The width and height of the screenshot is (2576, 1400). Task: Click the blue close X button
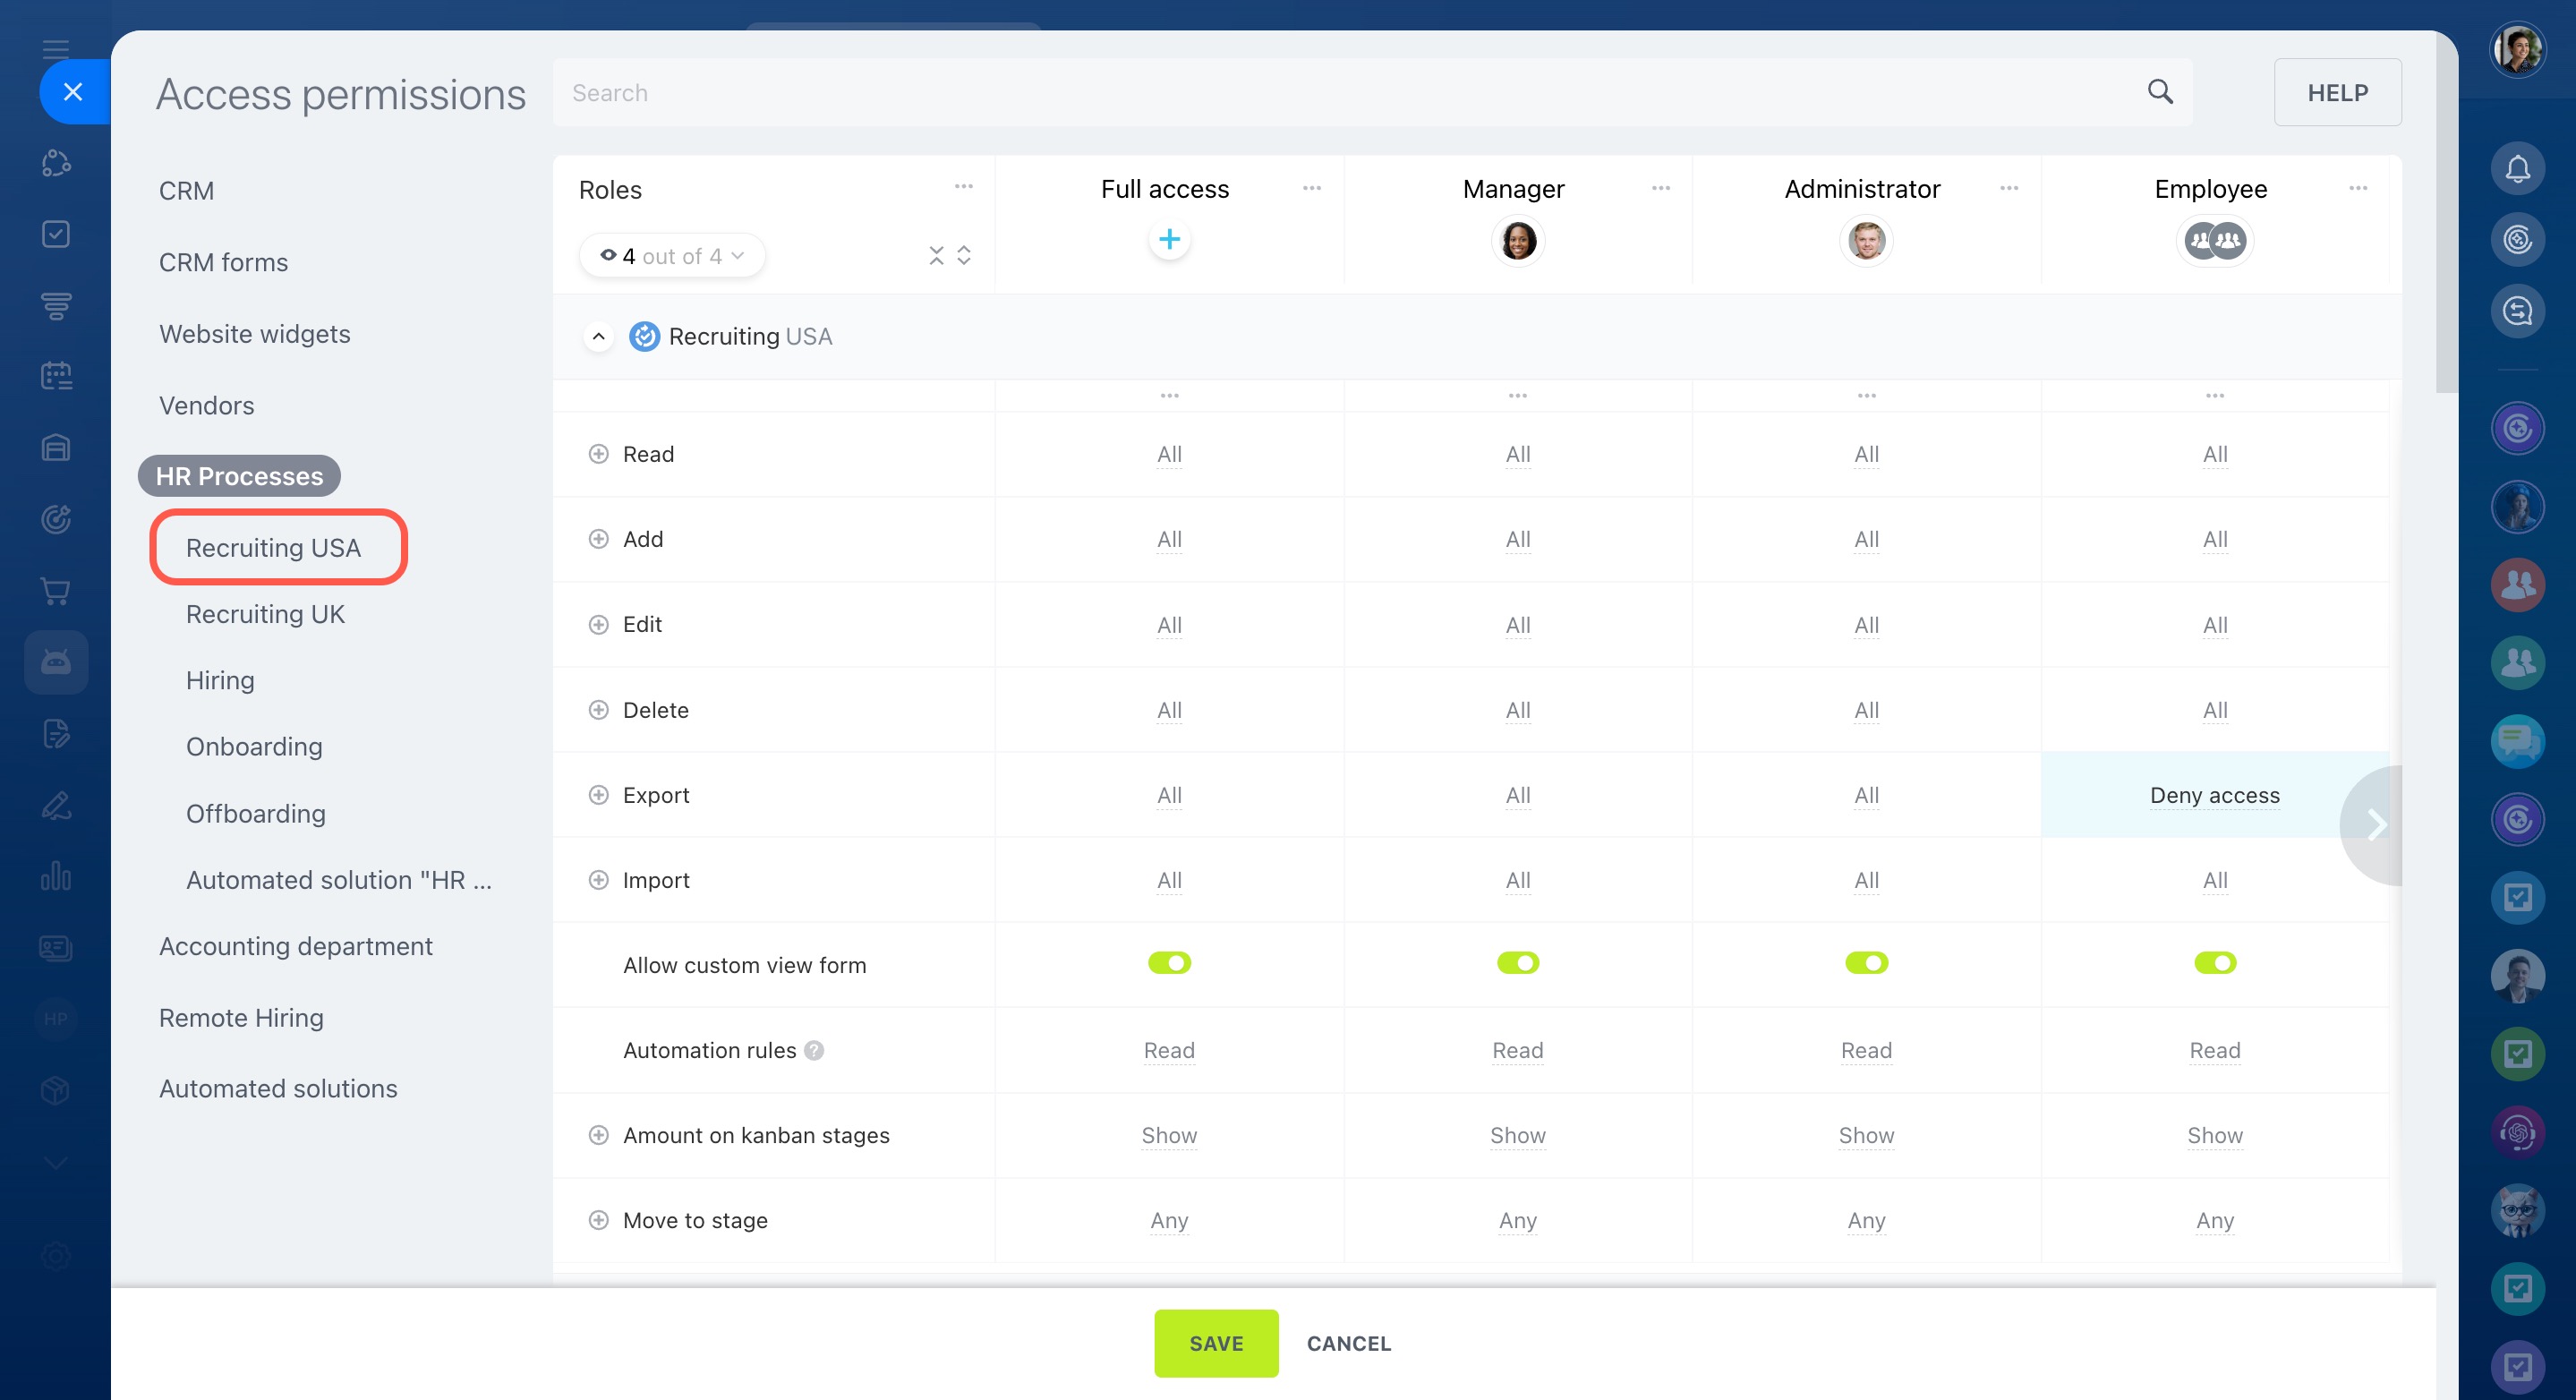pos(73,92)
